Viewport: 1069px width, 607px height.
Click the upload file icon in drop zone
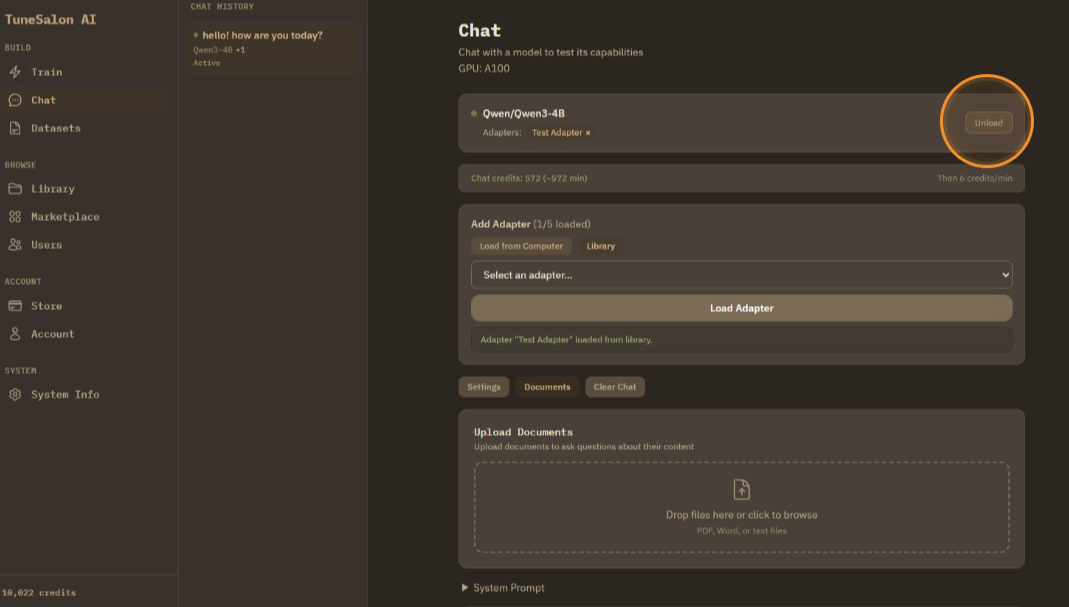pos(741,489)
